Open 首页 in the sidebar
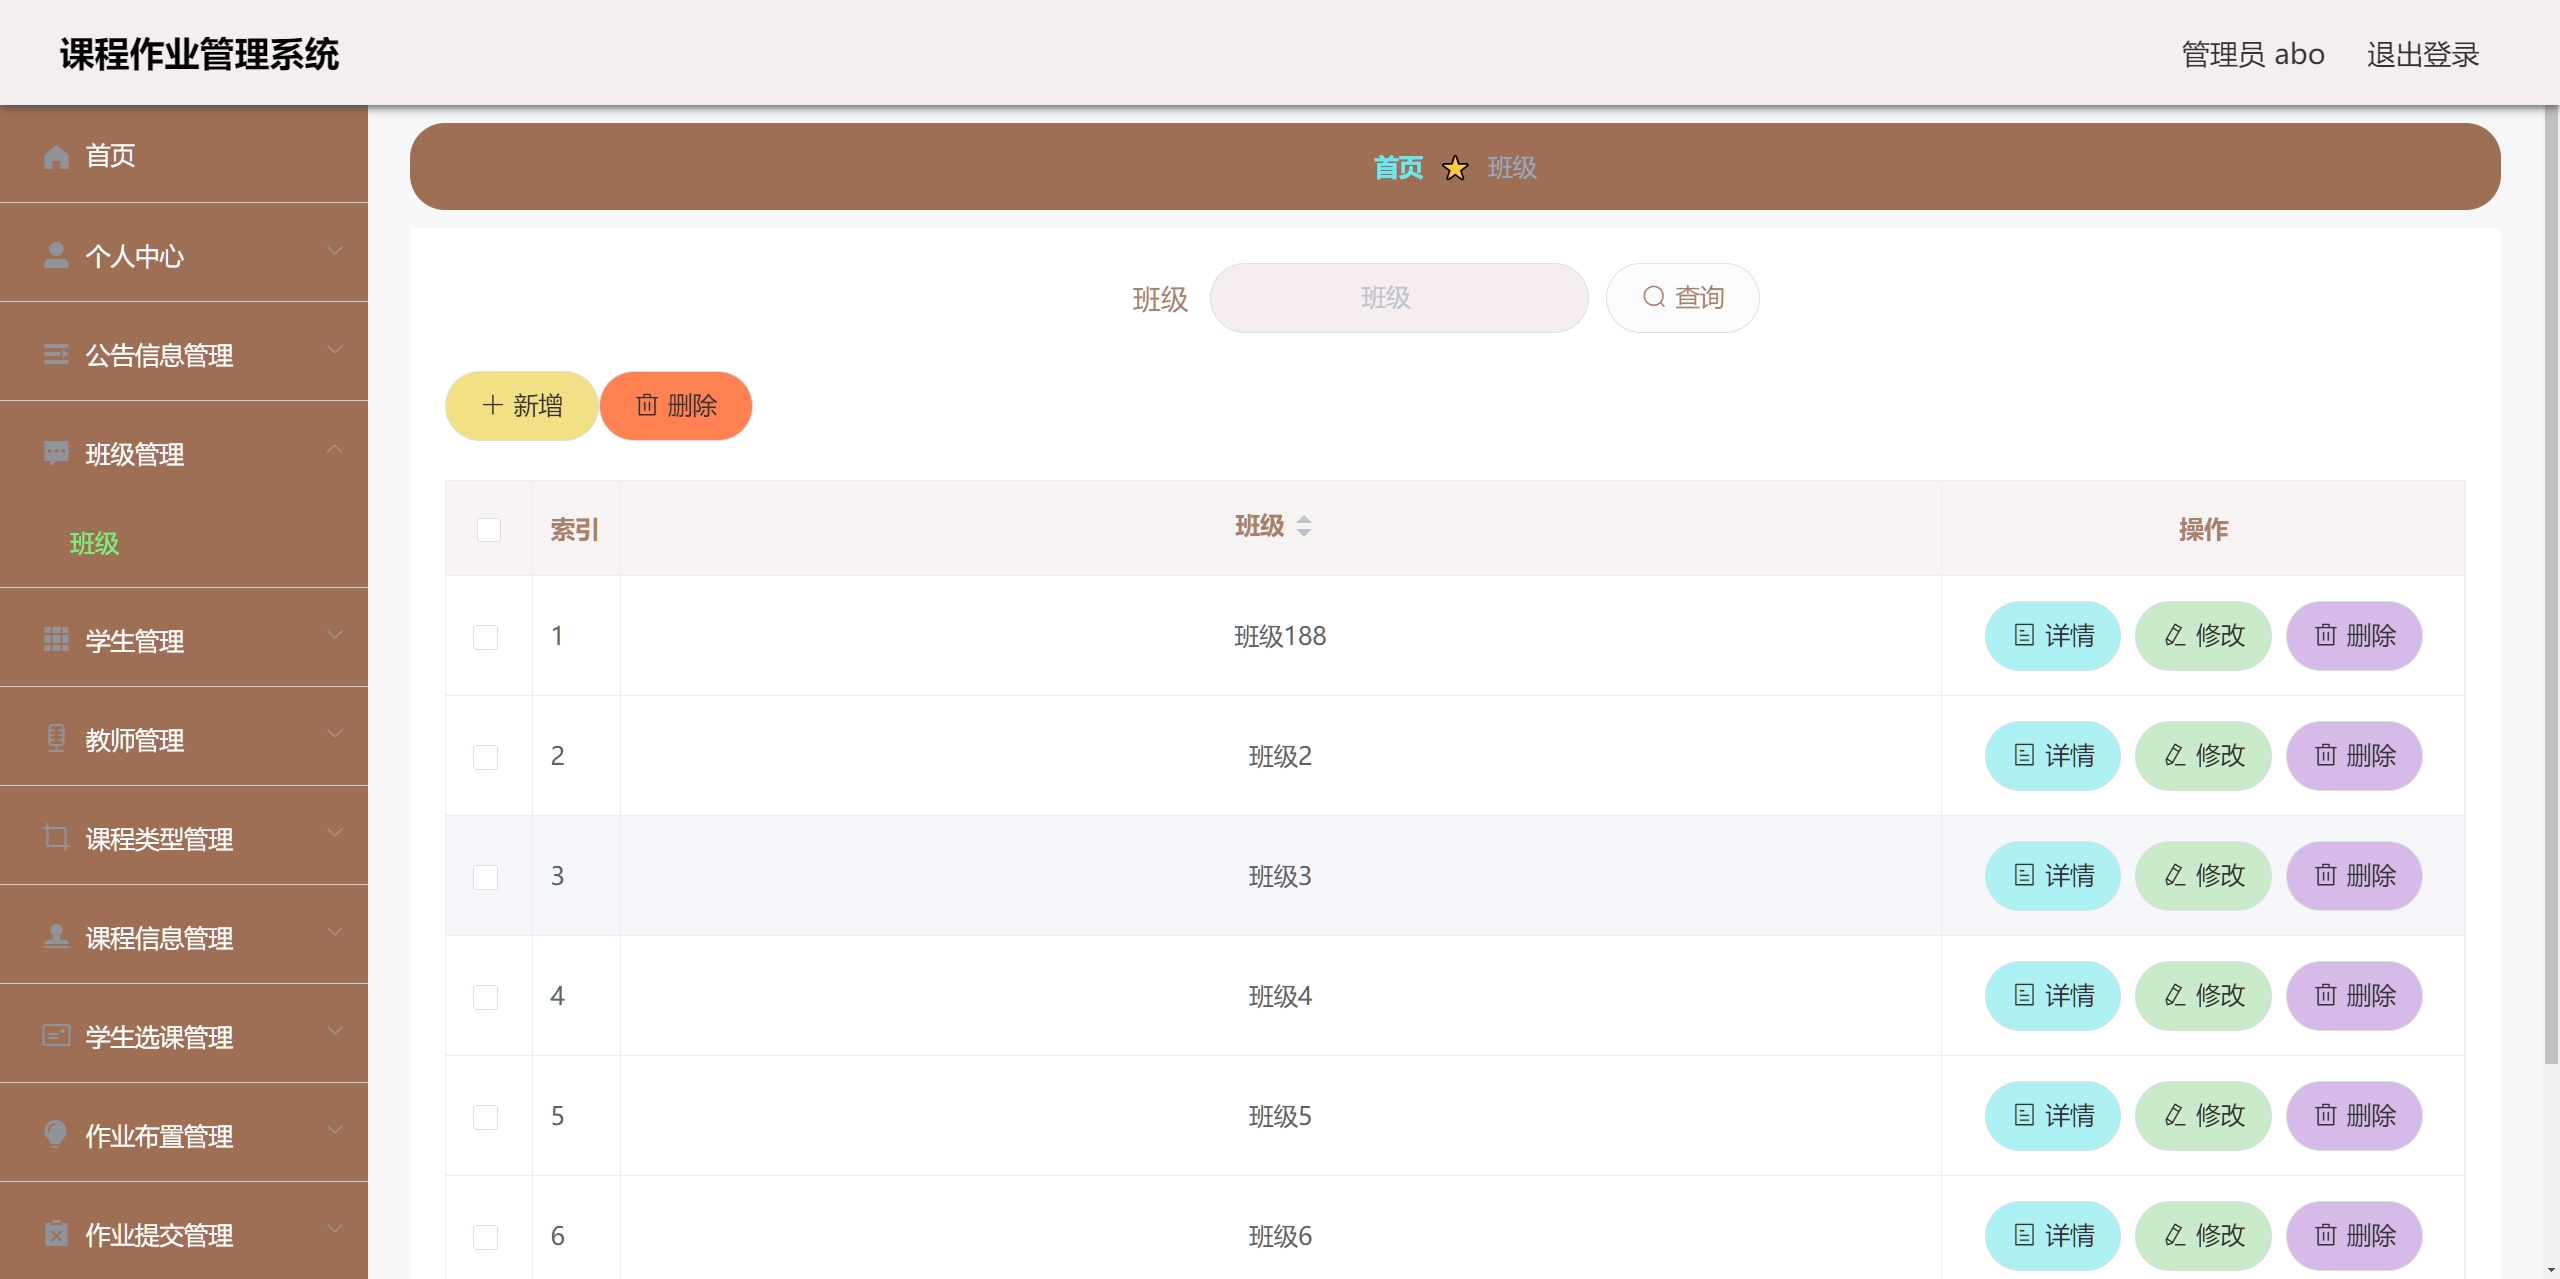Image resolution: width=2560 pixels, height=1279 pixels. click(x=184, y=155)
